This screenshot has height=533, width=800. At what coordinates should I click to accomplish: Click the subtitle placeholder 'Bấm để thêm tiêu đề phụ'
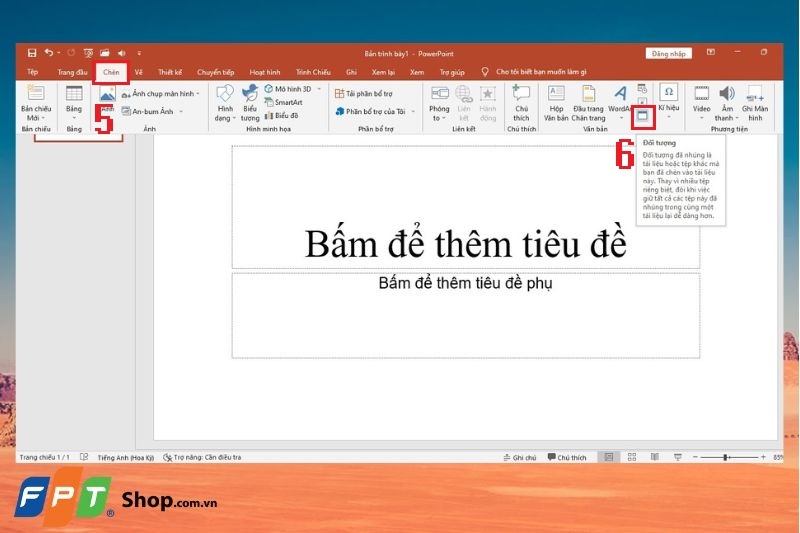[466, 316]
